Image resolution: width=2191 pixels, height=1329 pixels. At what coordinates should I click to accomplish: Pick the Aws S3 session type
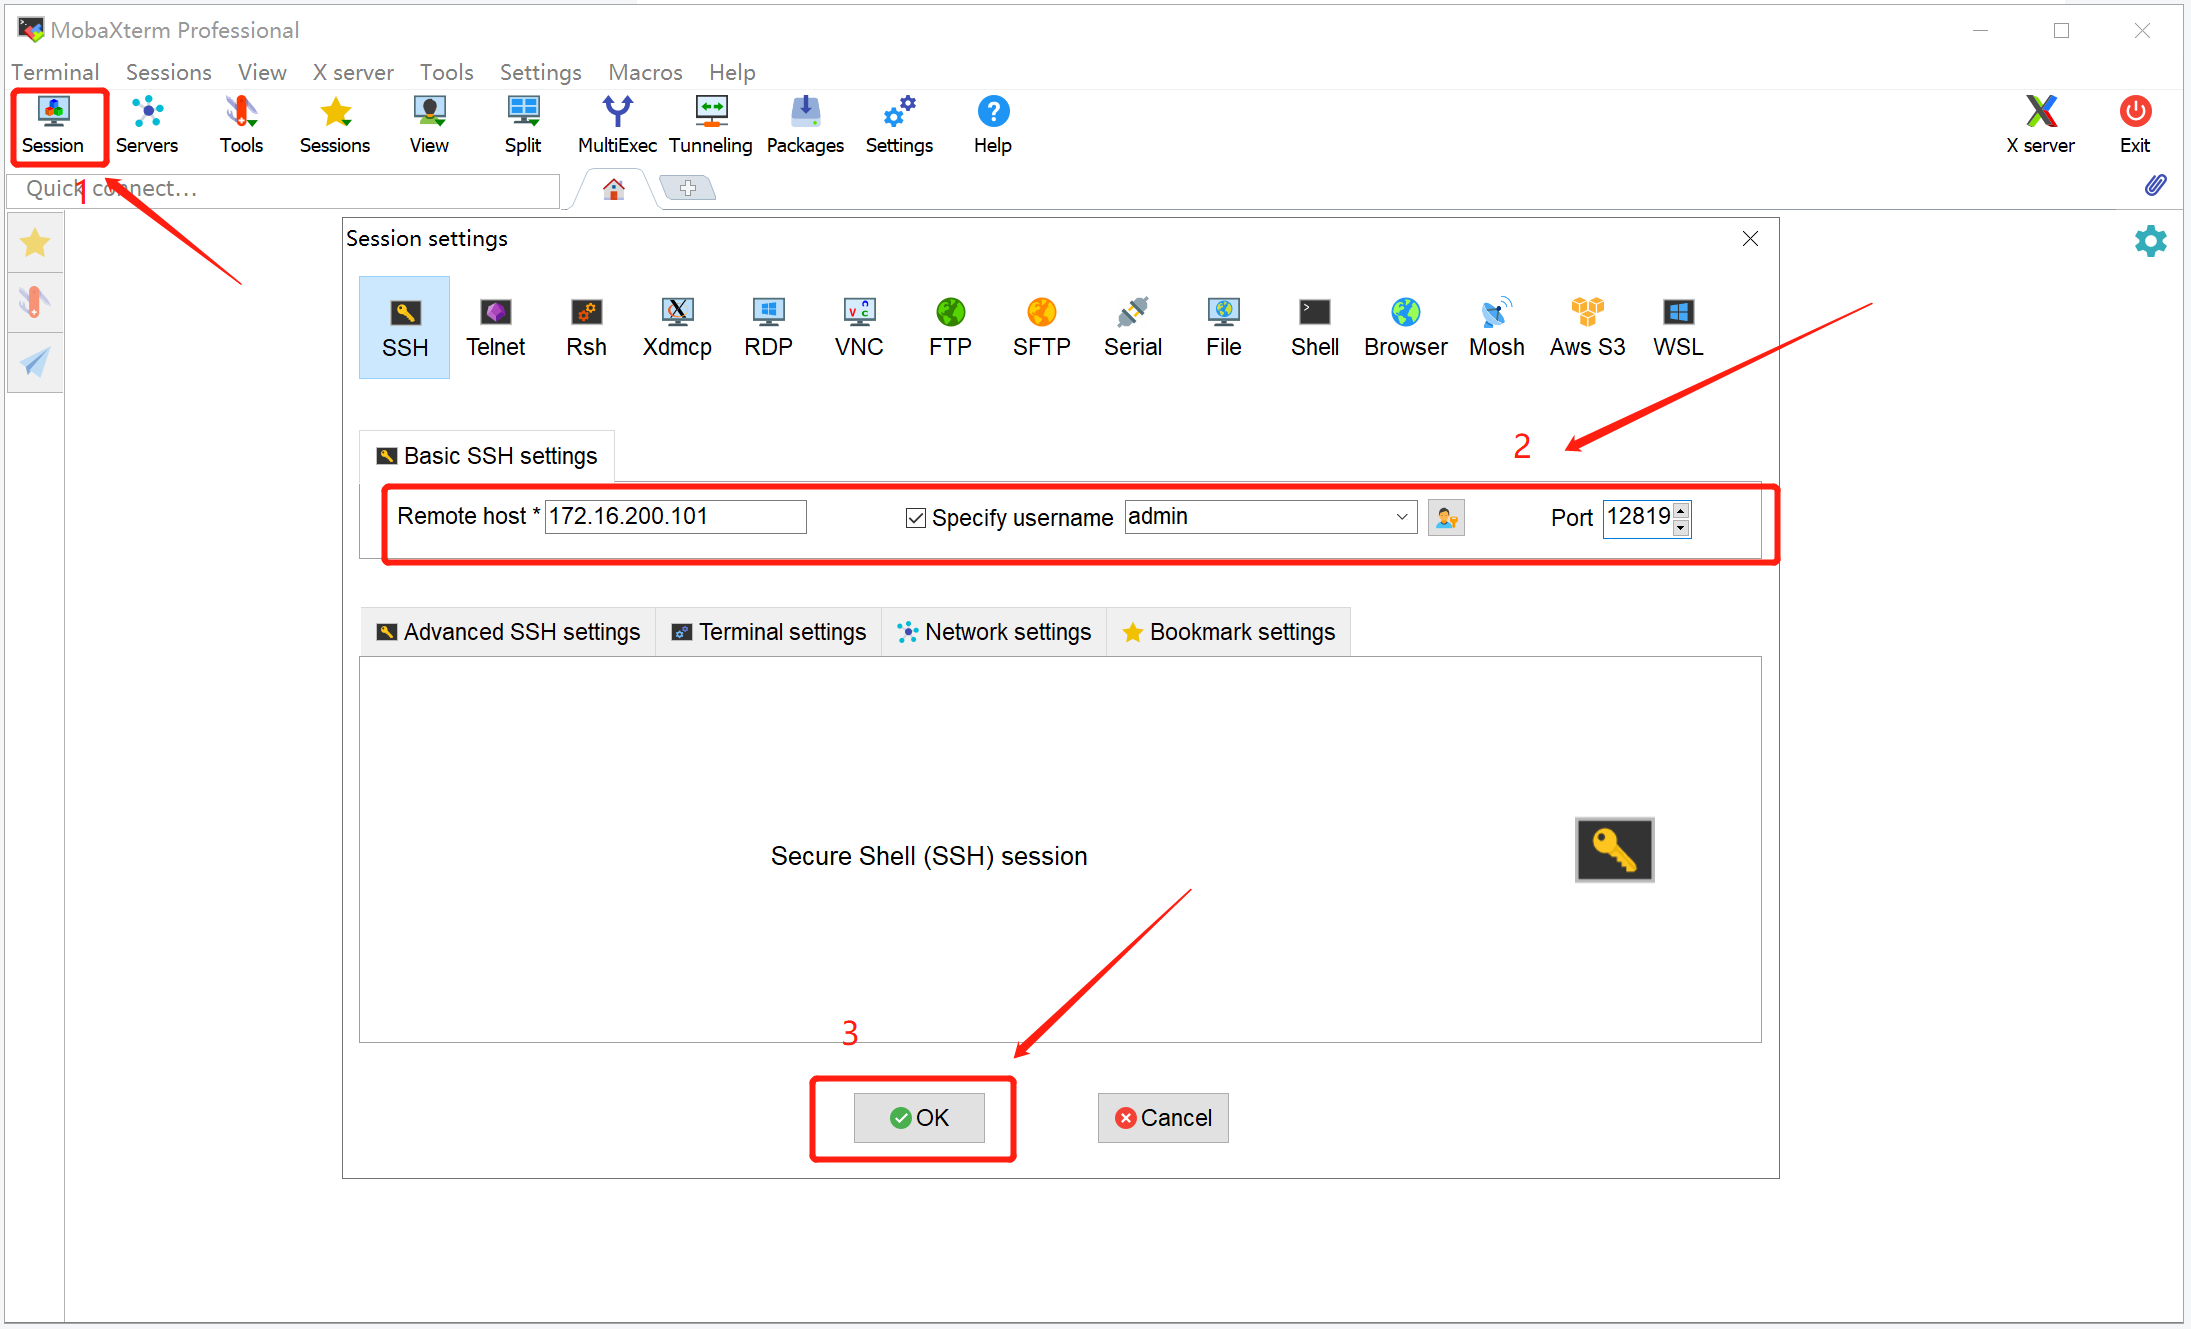click(1587, 327)
